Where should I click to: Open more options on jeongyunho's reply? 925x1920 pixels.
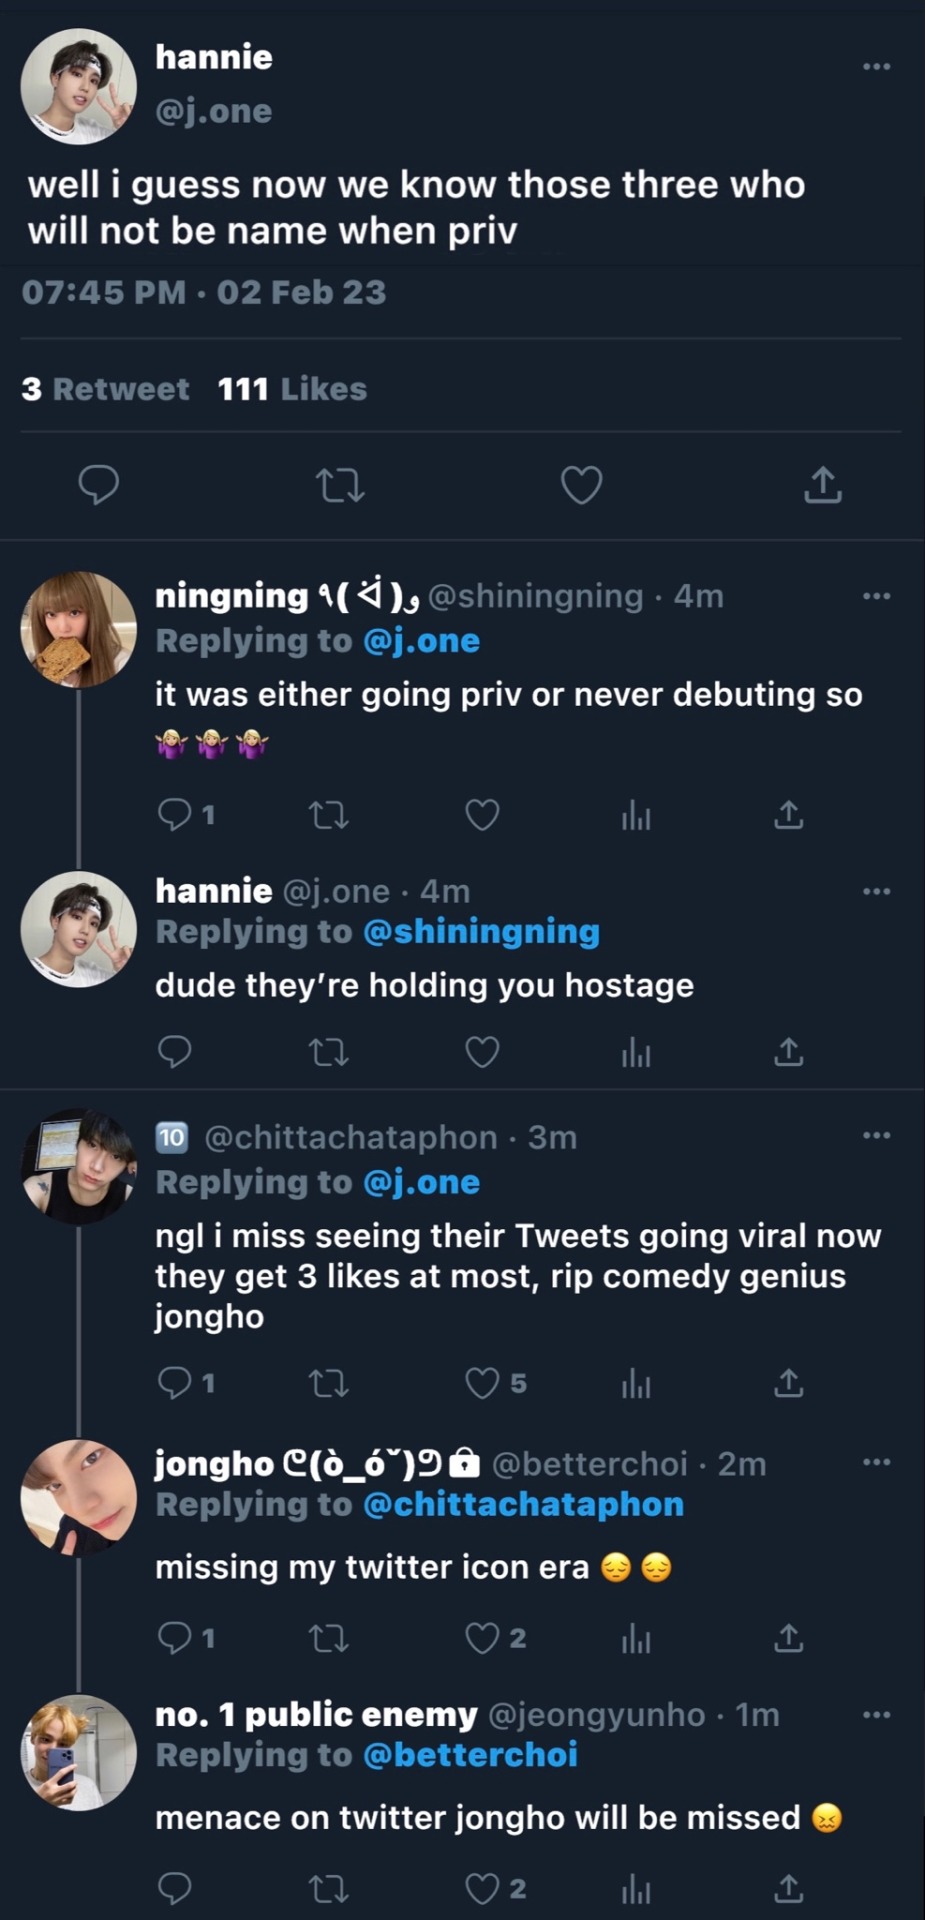click(x=876, y=1714)
